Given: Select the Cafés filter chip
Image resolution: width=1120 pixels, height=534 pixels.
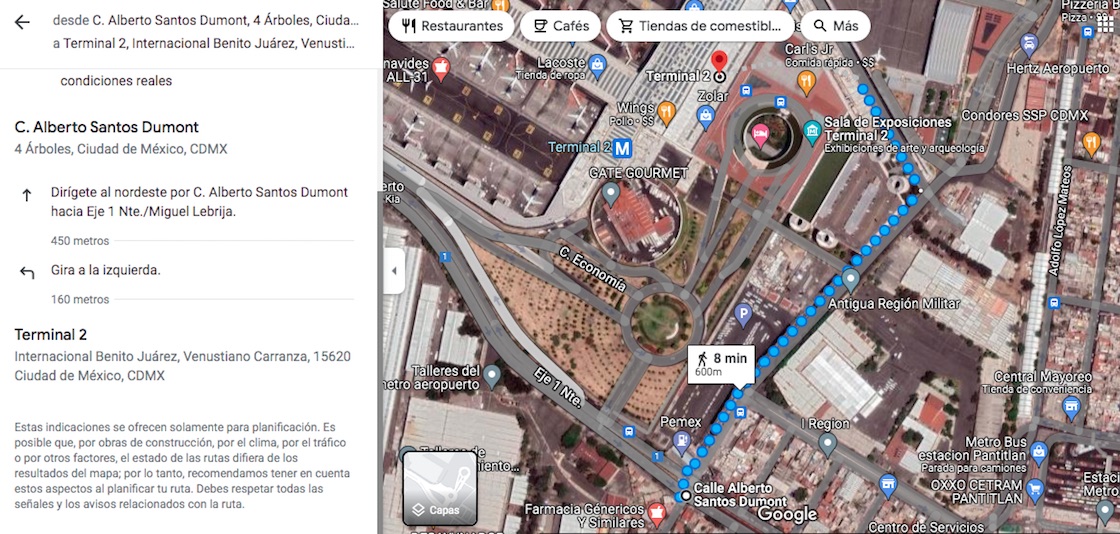Looking at the screenshot, I should point(561,26).
